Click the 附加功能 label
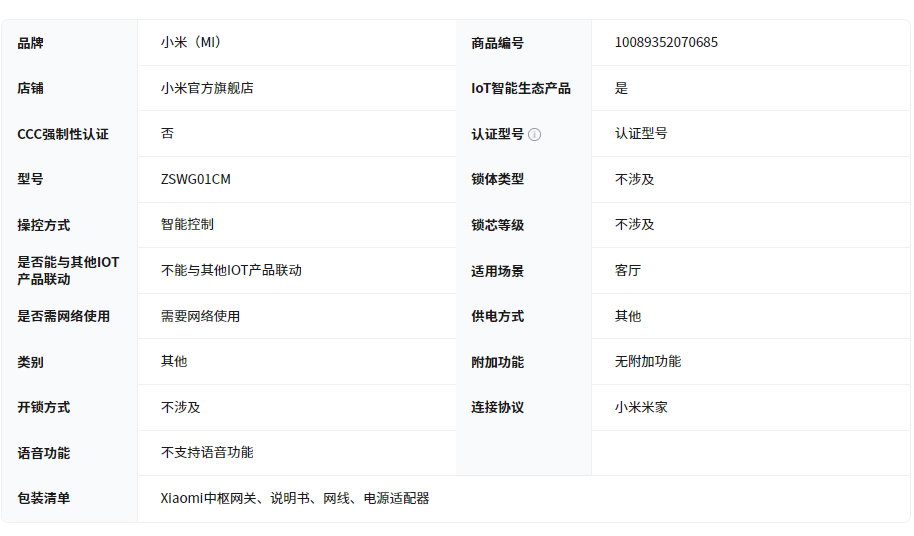 (498, 362)
